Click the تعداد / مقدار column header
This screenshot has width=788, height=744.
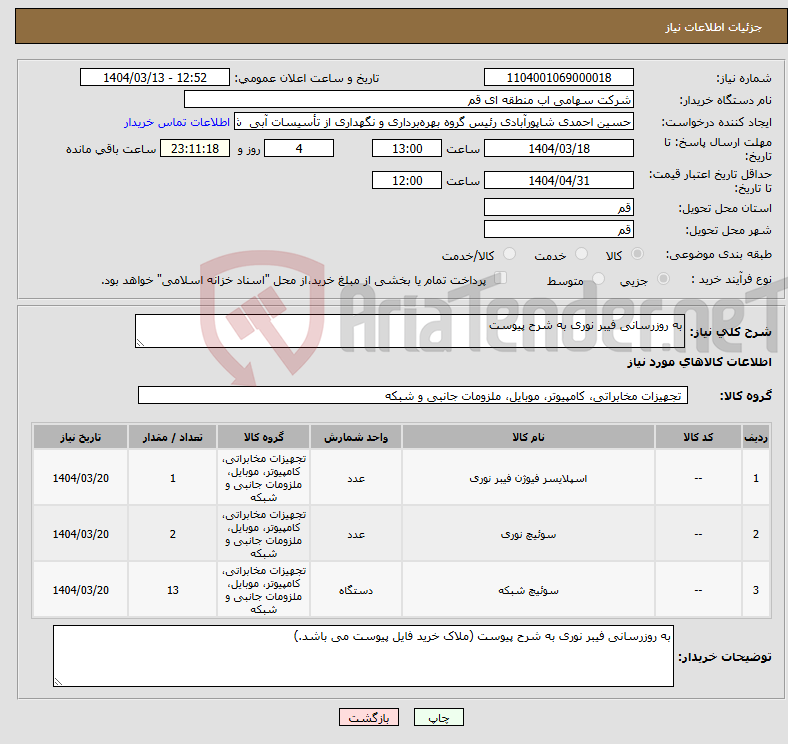pos(172,437)
